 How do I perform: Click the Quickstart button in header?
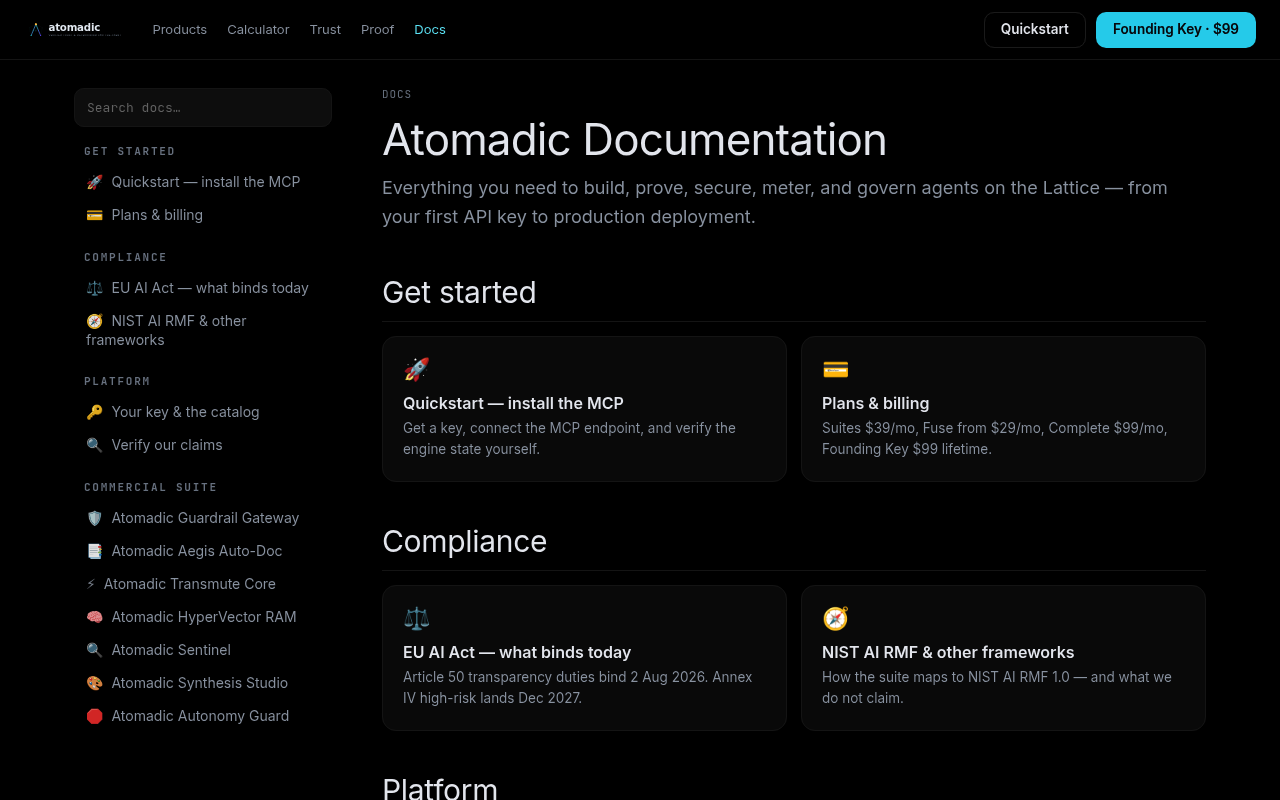tap(1035, 30)
